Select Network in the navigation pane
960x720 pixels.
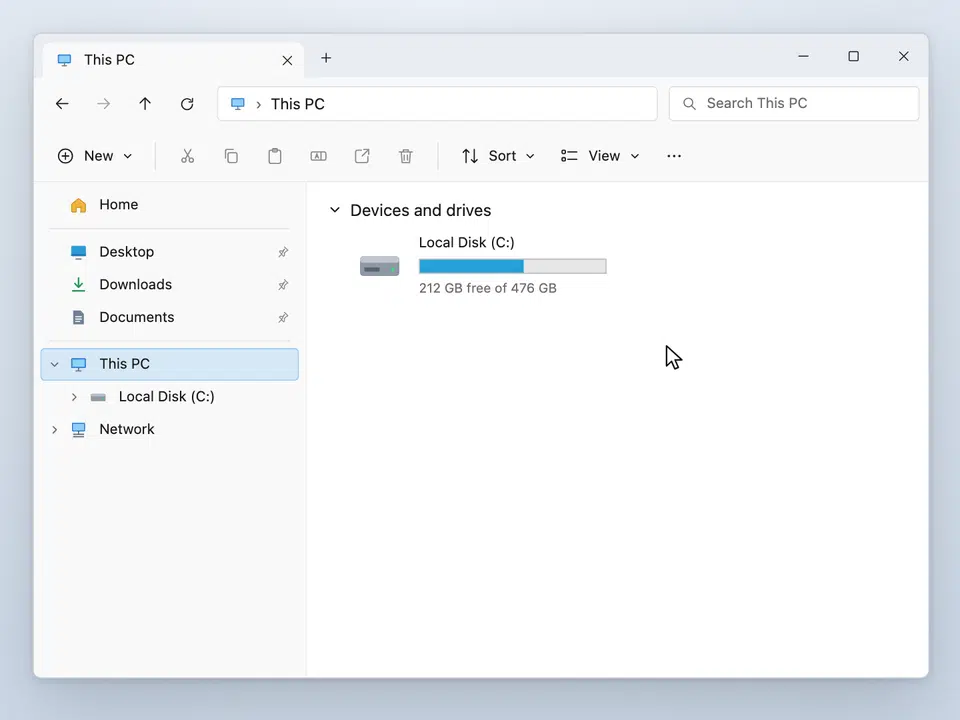click(x=169, y=429)
